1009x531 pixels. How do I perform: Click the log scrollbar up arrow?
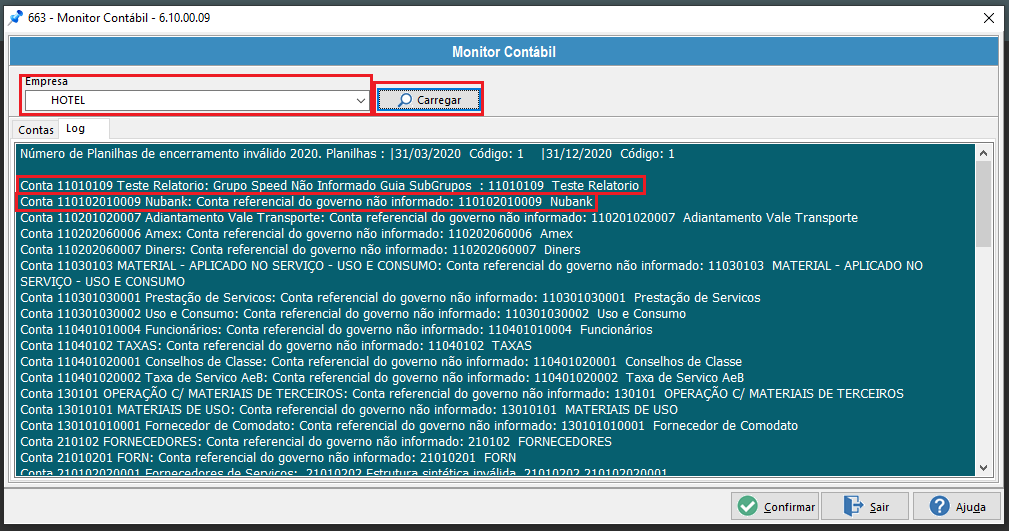pos(983,153)
